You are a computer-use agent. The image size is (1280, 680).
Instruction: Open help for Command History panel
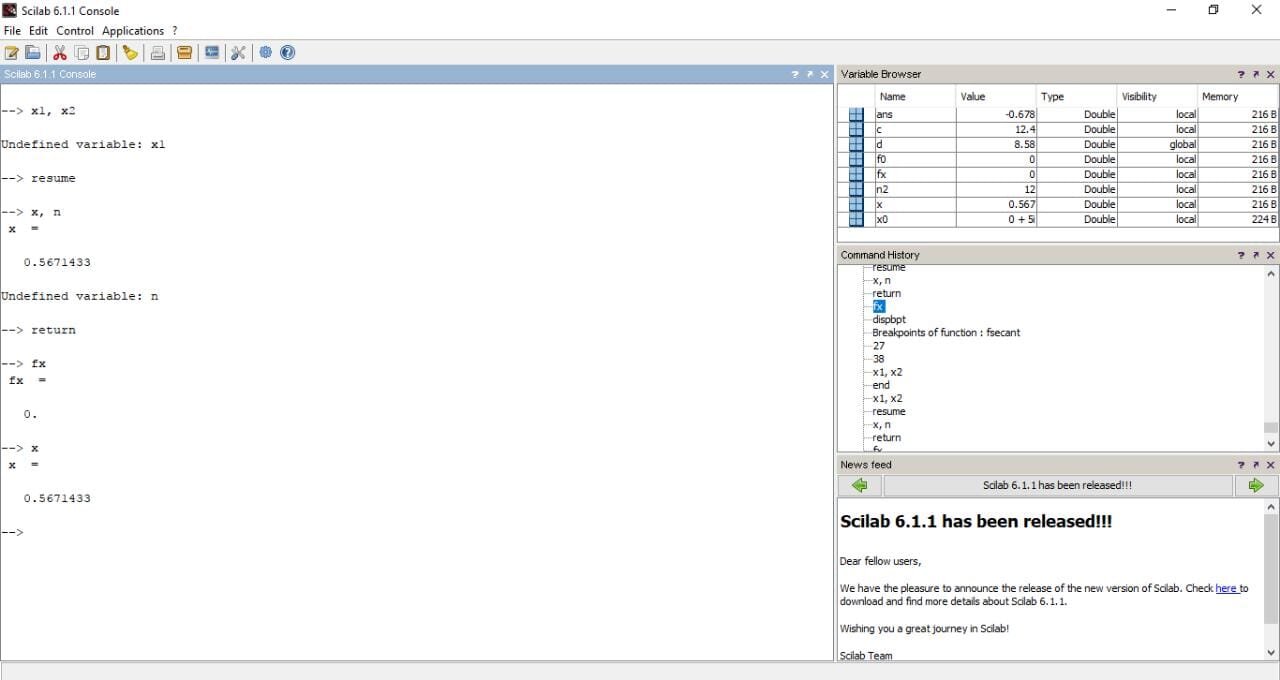coord(1241,255)
